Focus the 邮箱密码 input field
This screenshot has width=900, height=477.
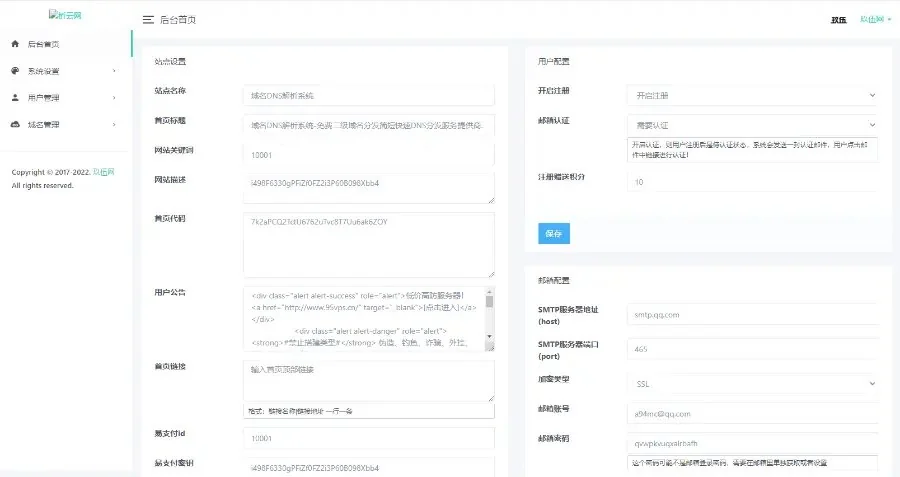tap(752, 443)
